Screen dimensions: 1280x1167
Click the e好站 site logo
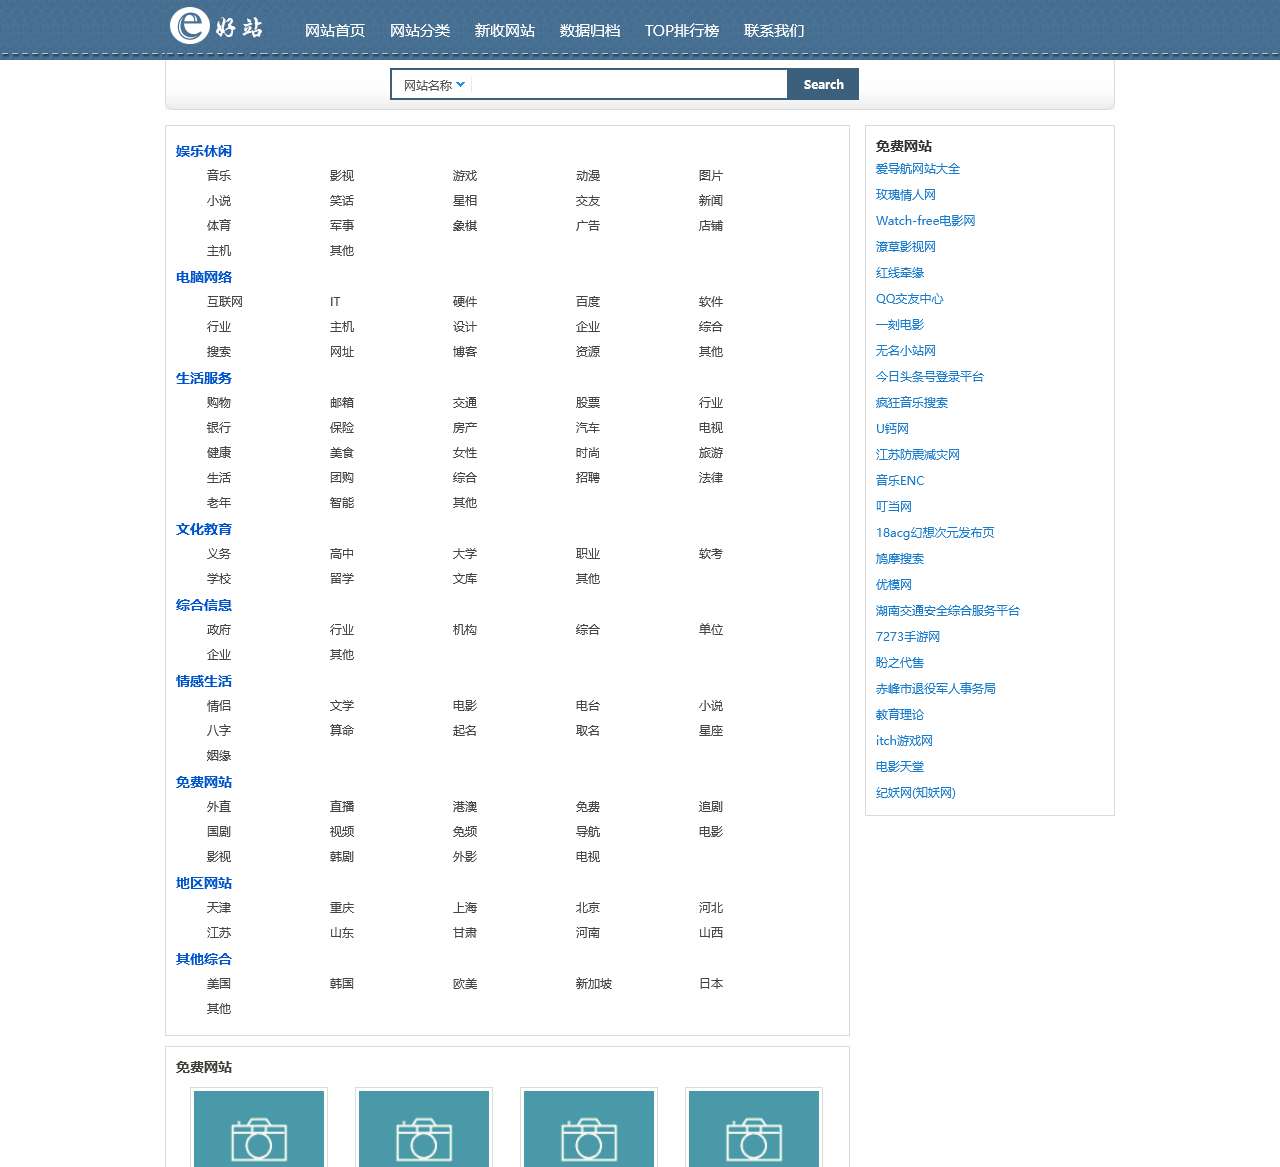pos(216,27)
